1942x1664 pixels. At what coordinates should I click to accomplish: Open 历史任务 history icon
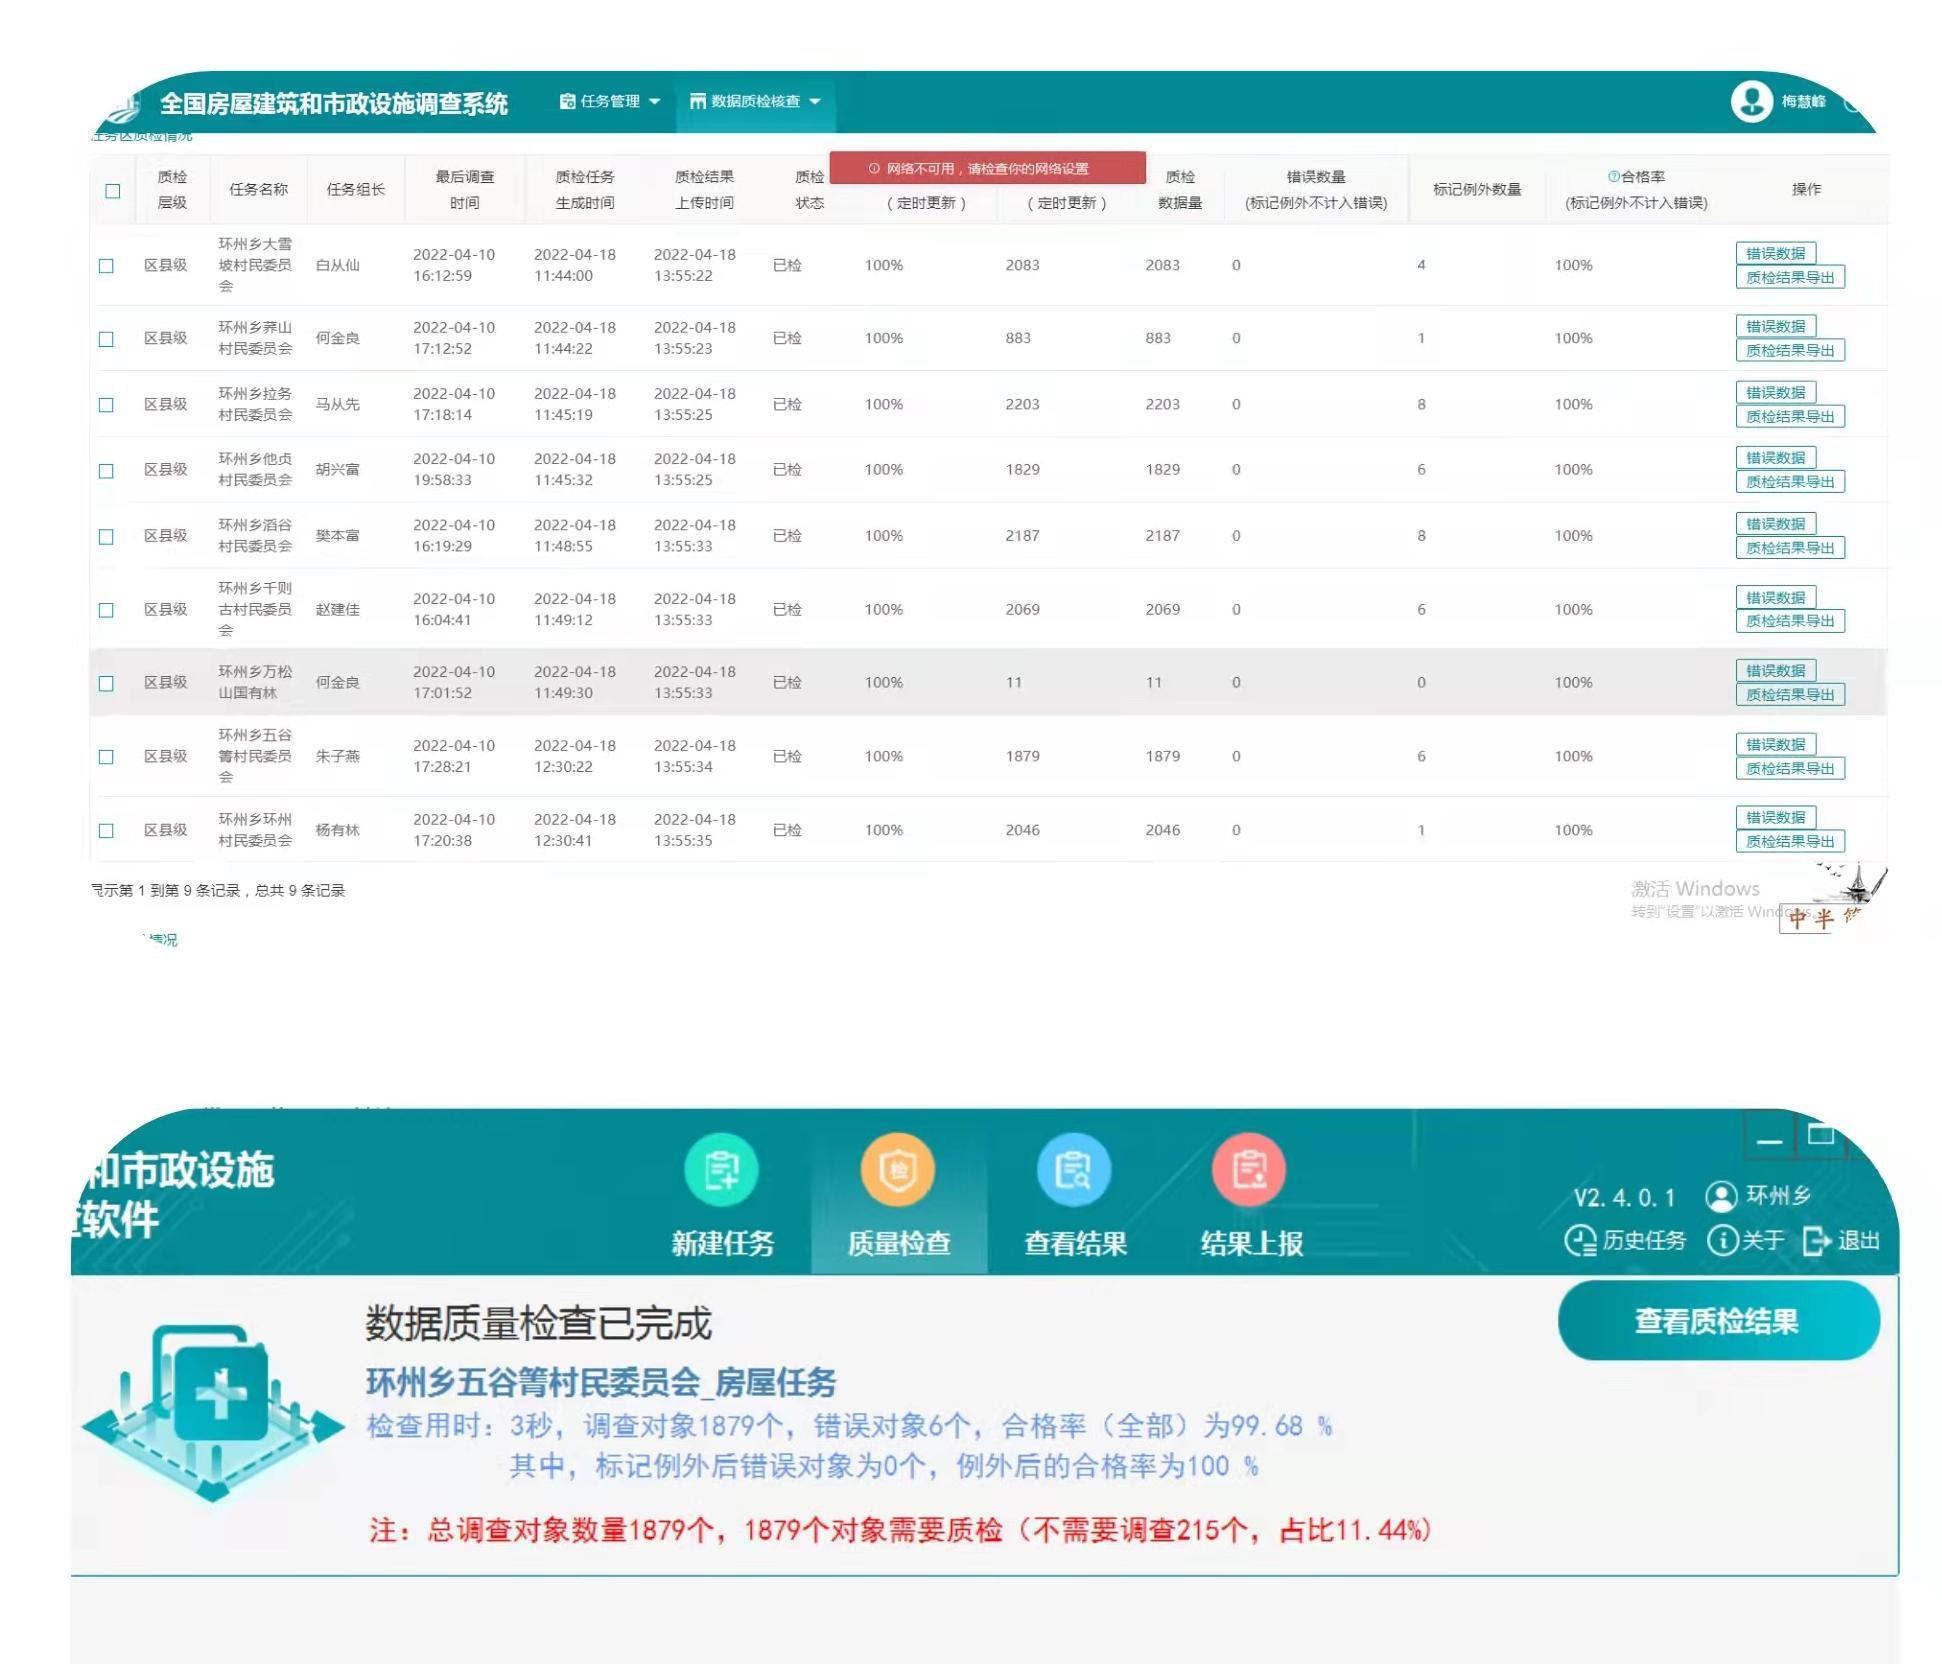[1580, 1241]
